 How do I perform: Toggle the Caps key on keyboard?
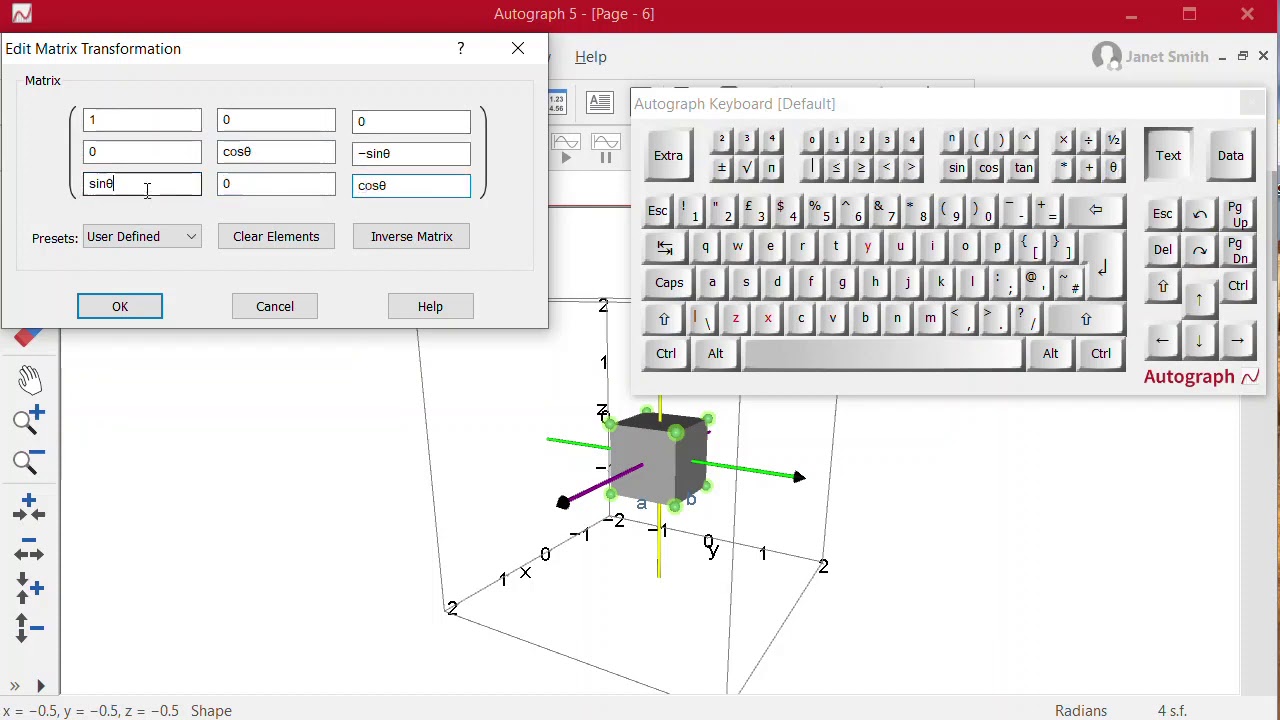[x=669, y=282]
